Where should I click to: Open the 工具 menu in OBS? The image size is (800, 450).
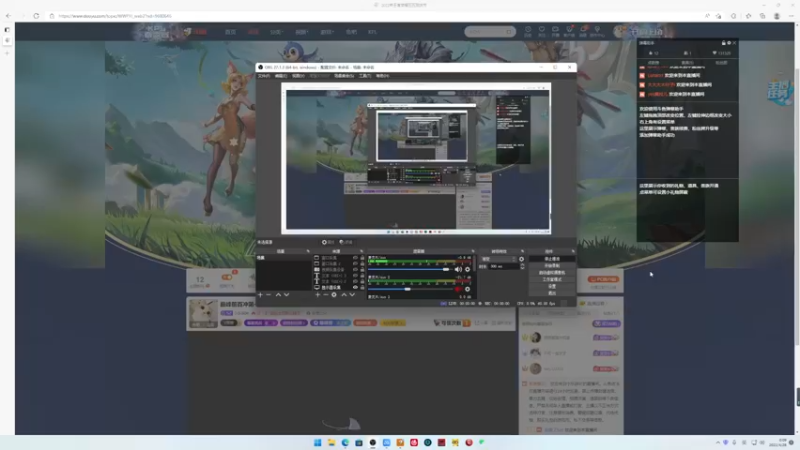tap(365, 76)
